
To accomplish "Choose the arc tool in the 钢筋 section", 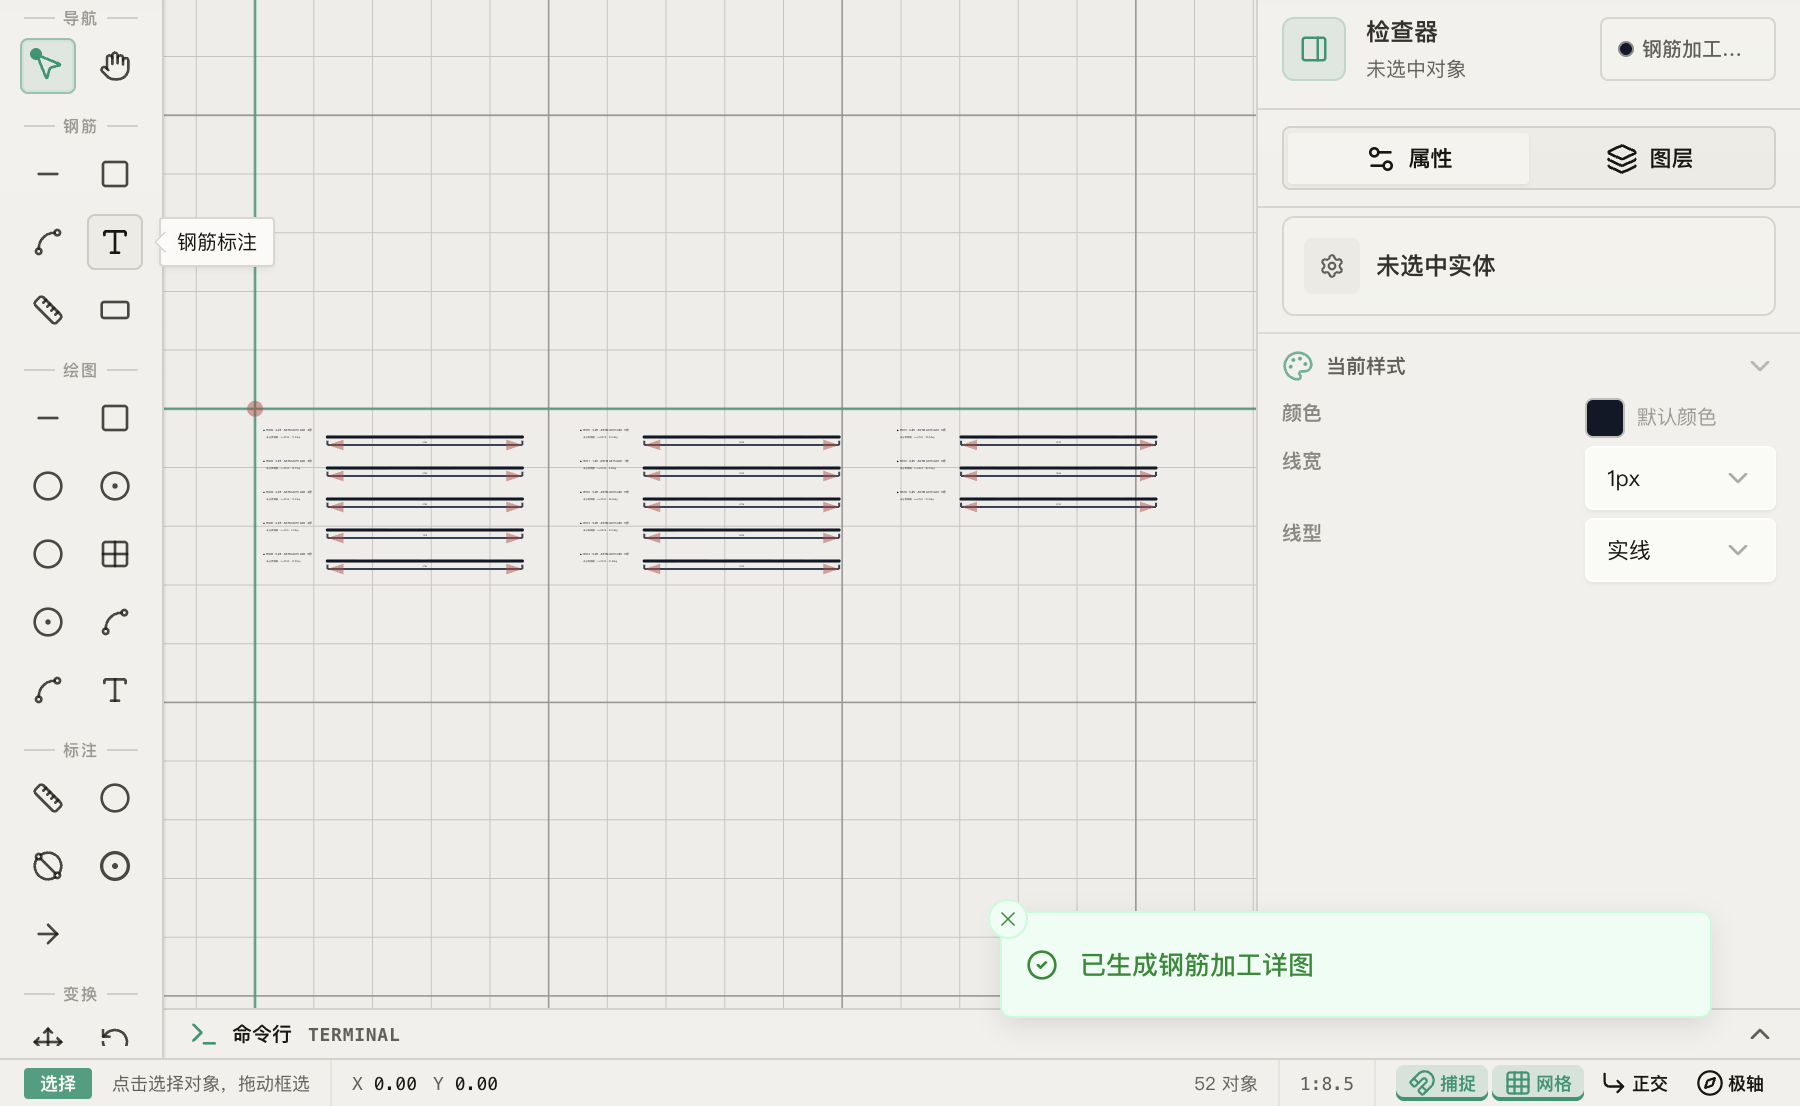I will pos(47,242).
